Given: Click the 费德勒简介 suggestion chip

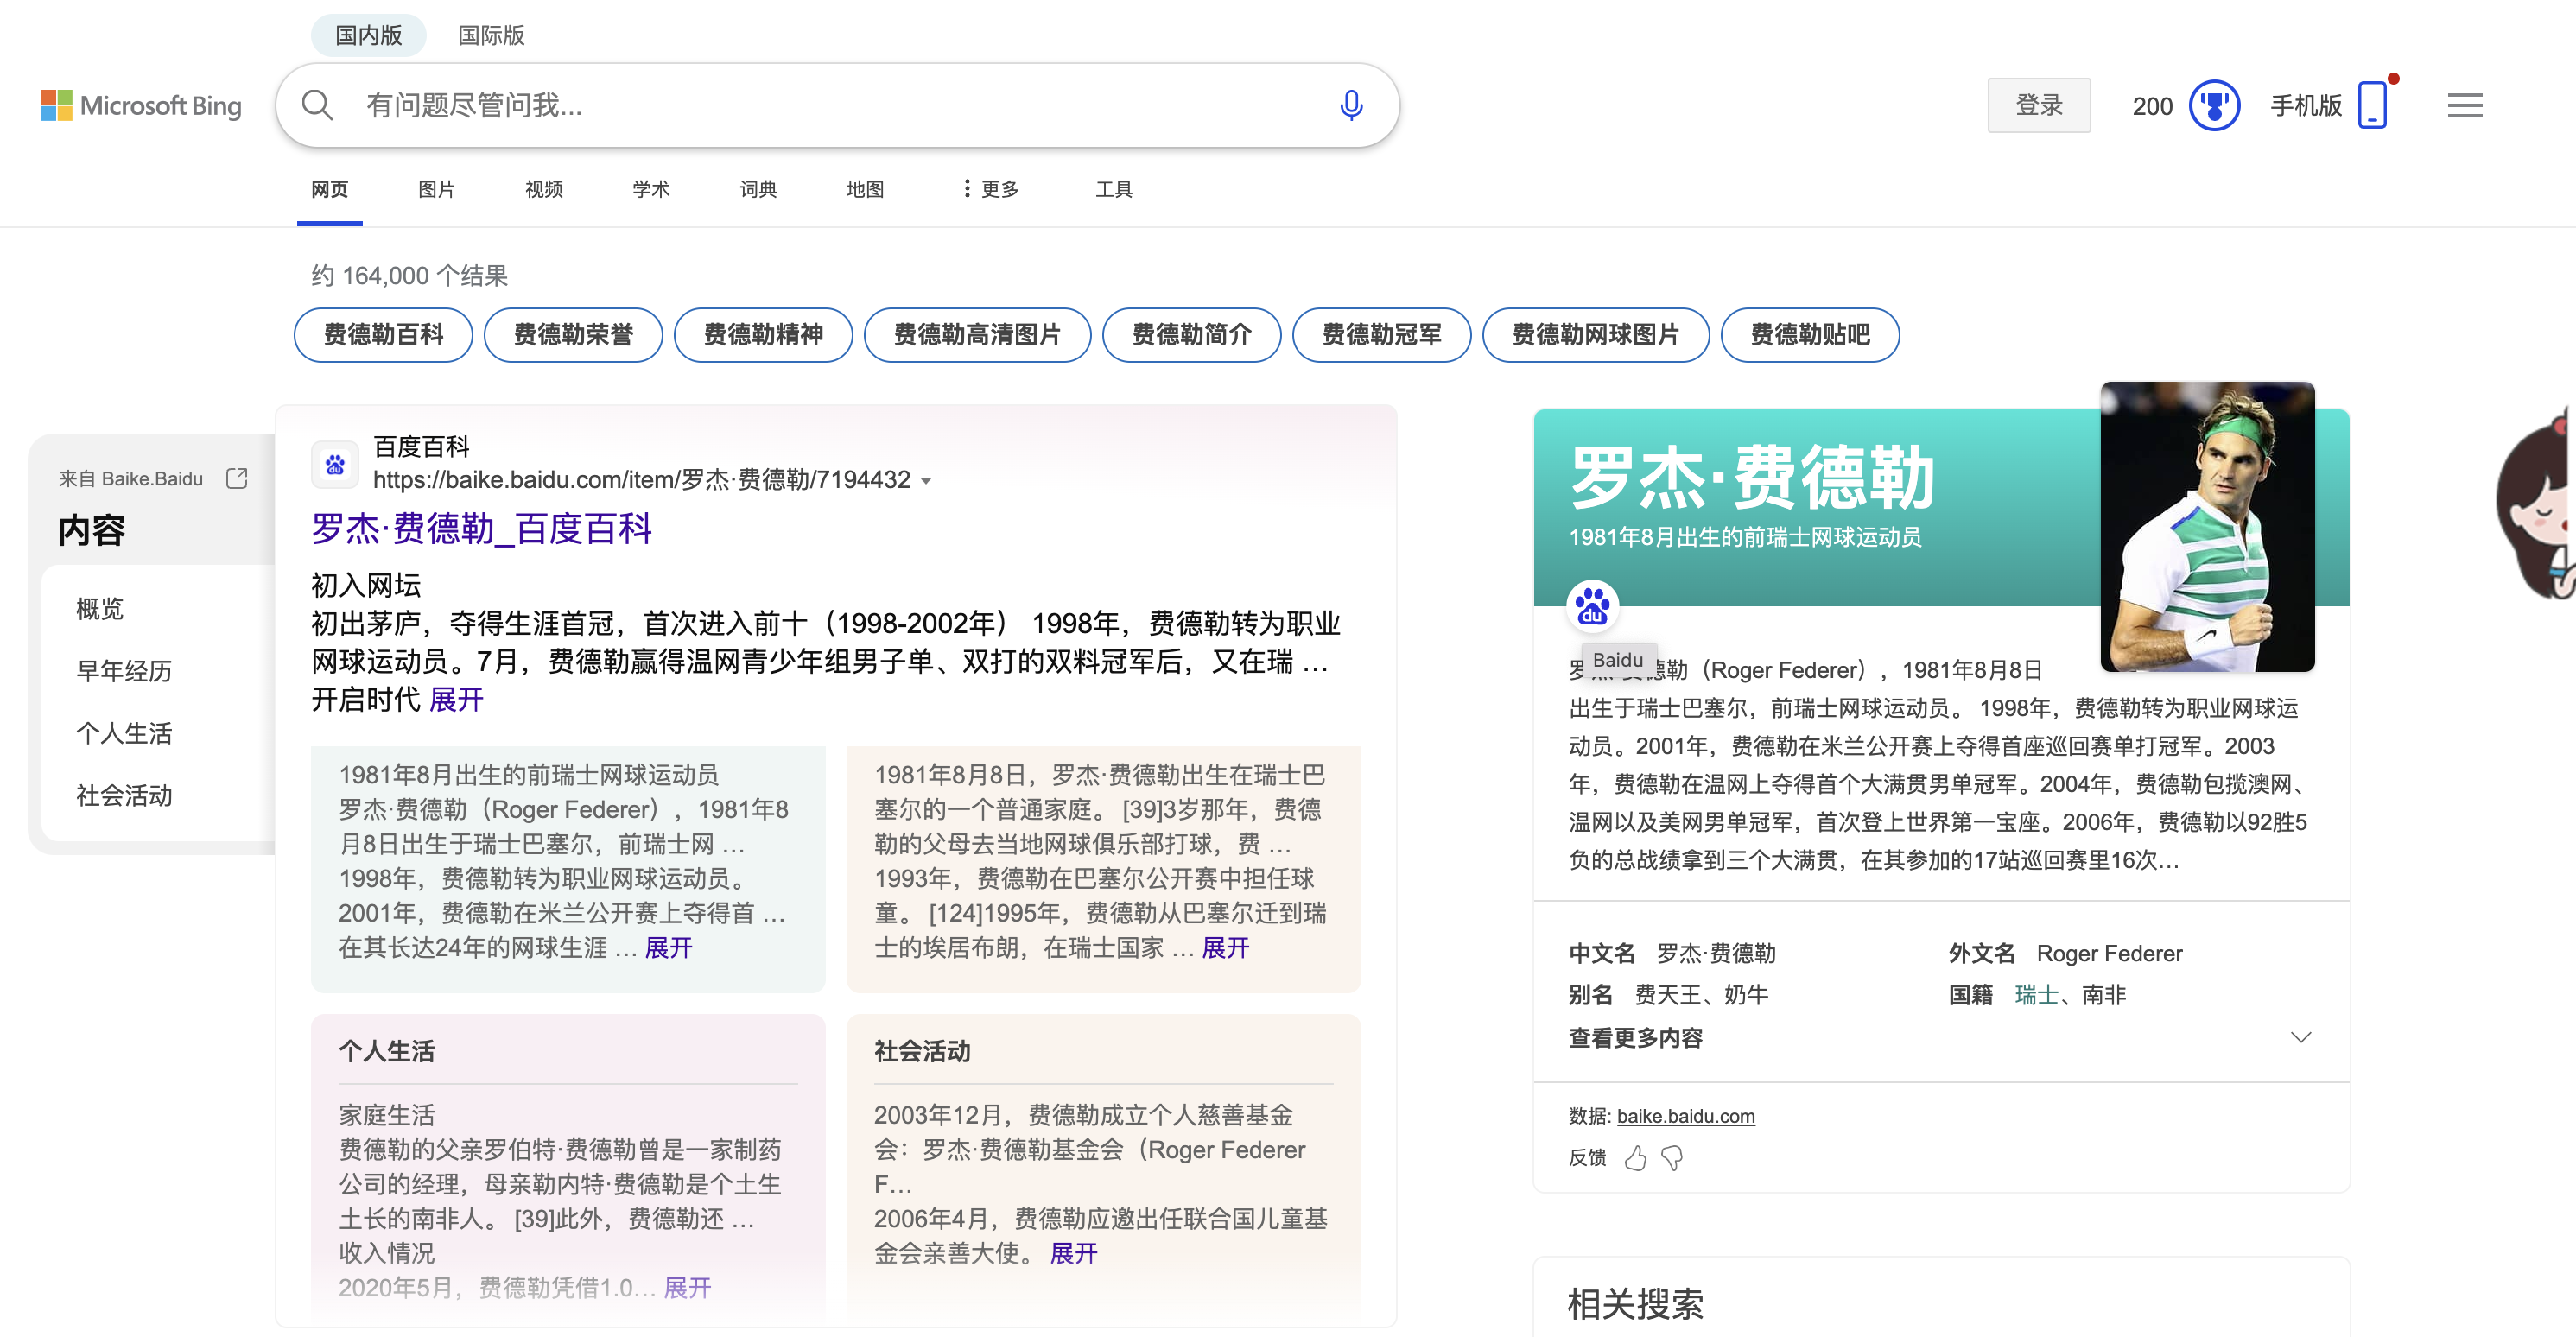Looking at the screenshot, I should click(x=1191, y=335).
